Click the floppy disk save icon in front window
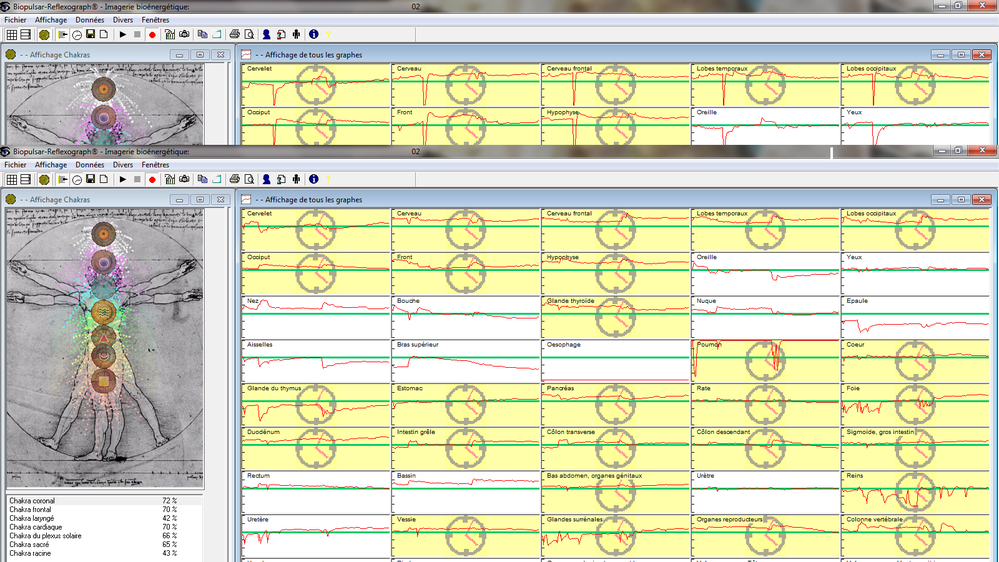The width and height of the screenshot is (999, 562). click(90, 179)
